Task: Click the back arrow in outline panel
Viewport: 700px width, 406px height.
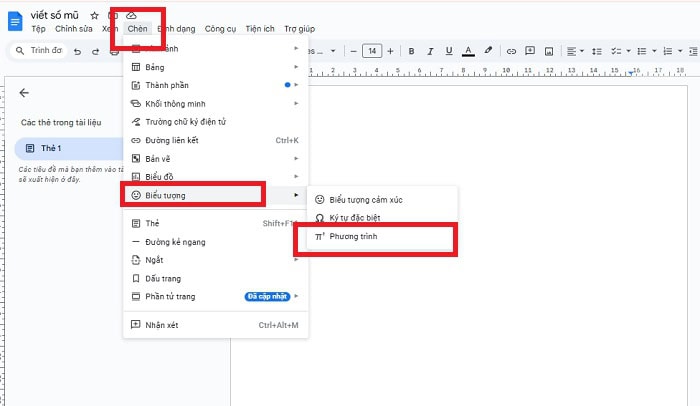Action: pyautogui.click(x=24, y=93)
